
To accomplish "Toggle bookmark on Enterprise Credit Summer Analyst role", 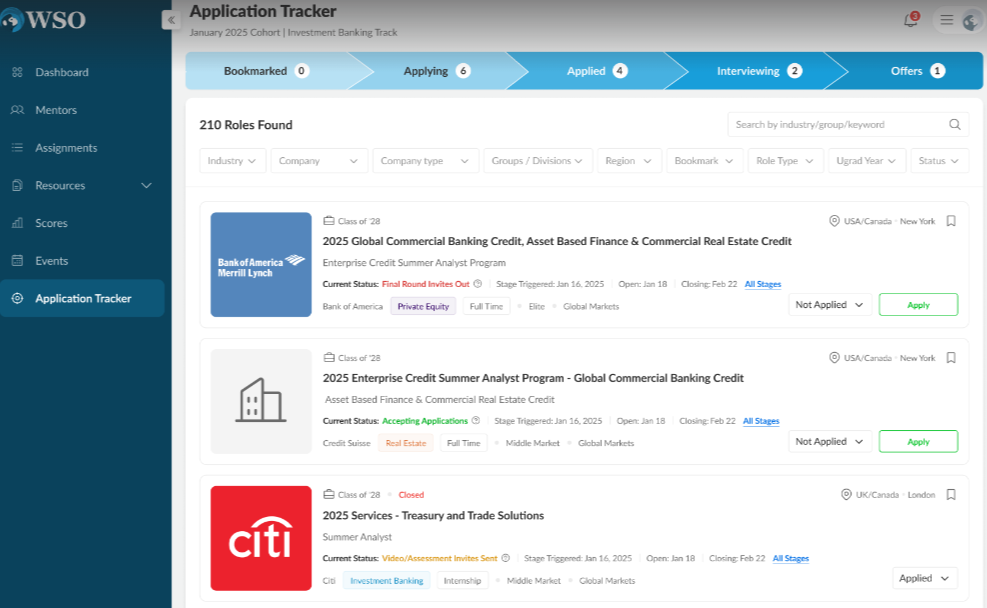I will (951, 358).
